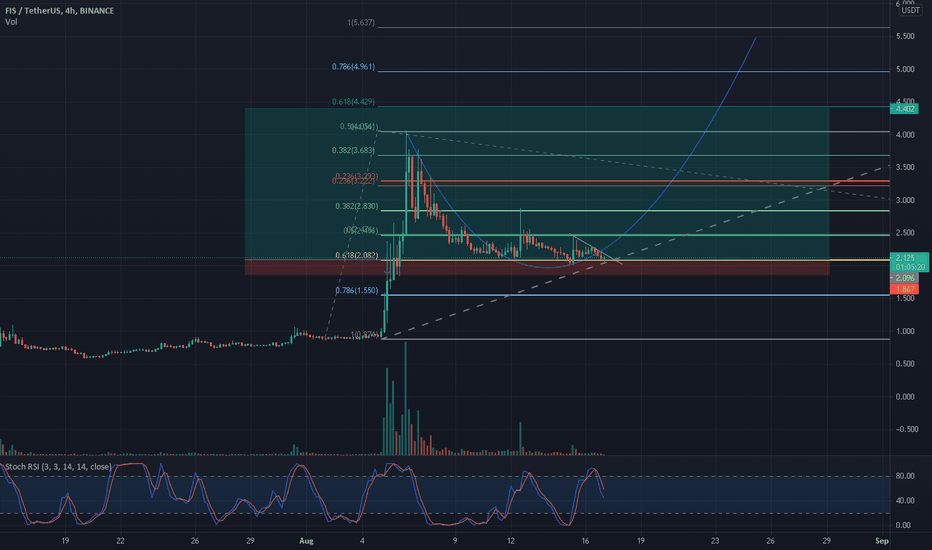This screenshot has height=550, width=932.
Task: Select the 0.618(2.082) Fibonacci level label
Action: pyautogui.click(x=356, y=255)
